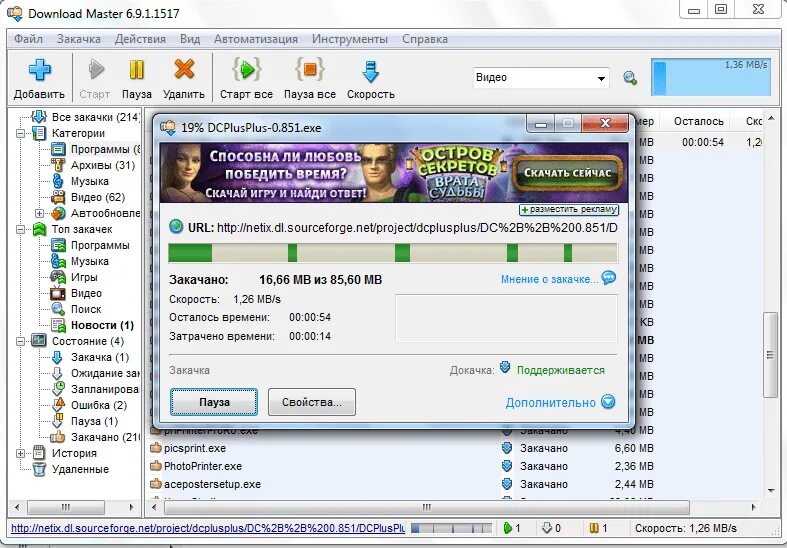Collapse the Категории tree node
The image size is (787, 548).
(x=21, y=133)
